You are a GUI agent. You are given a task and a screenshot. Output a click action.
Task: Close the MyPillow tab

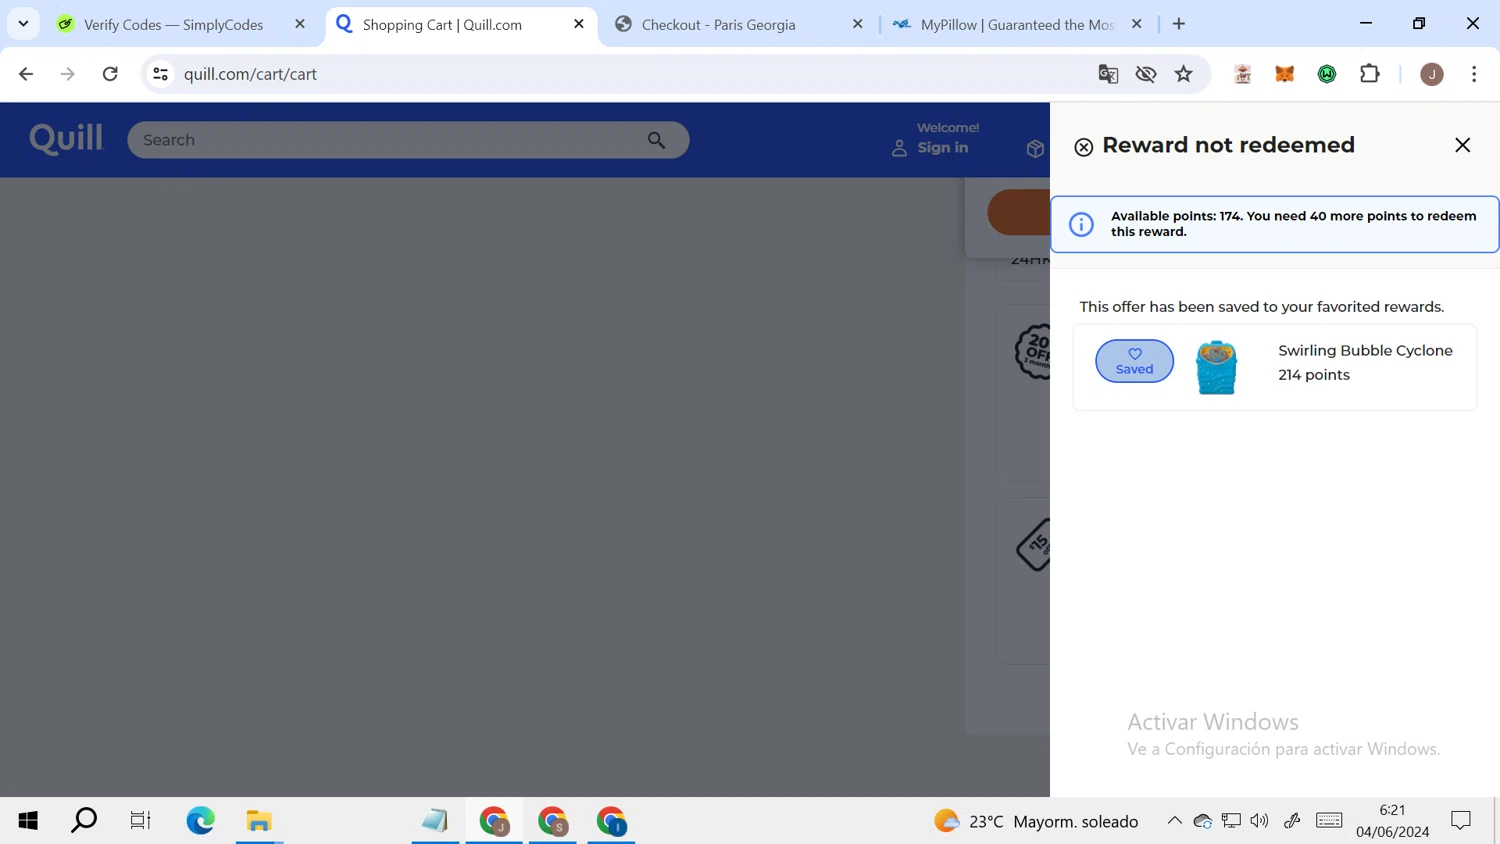coord(1136,24)
